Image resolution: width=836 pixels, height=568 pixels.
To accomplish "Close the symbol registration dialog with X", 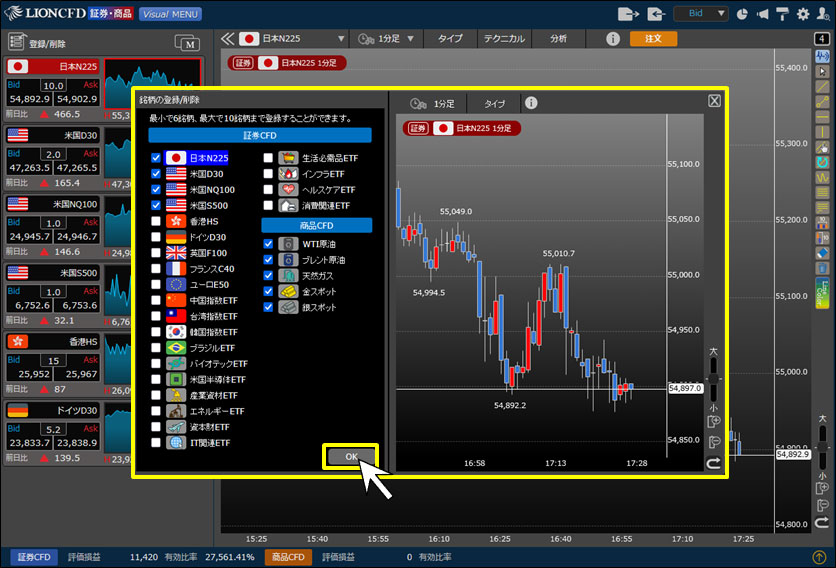I will pos(714,100).
